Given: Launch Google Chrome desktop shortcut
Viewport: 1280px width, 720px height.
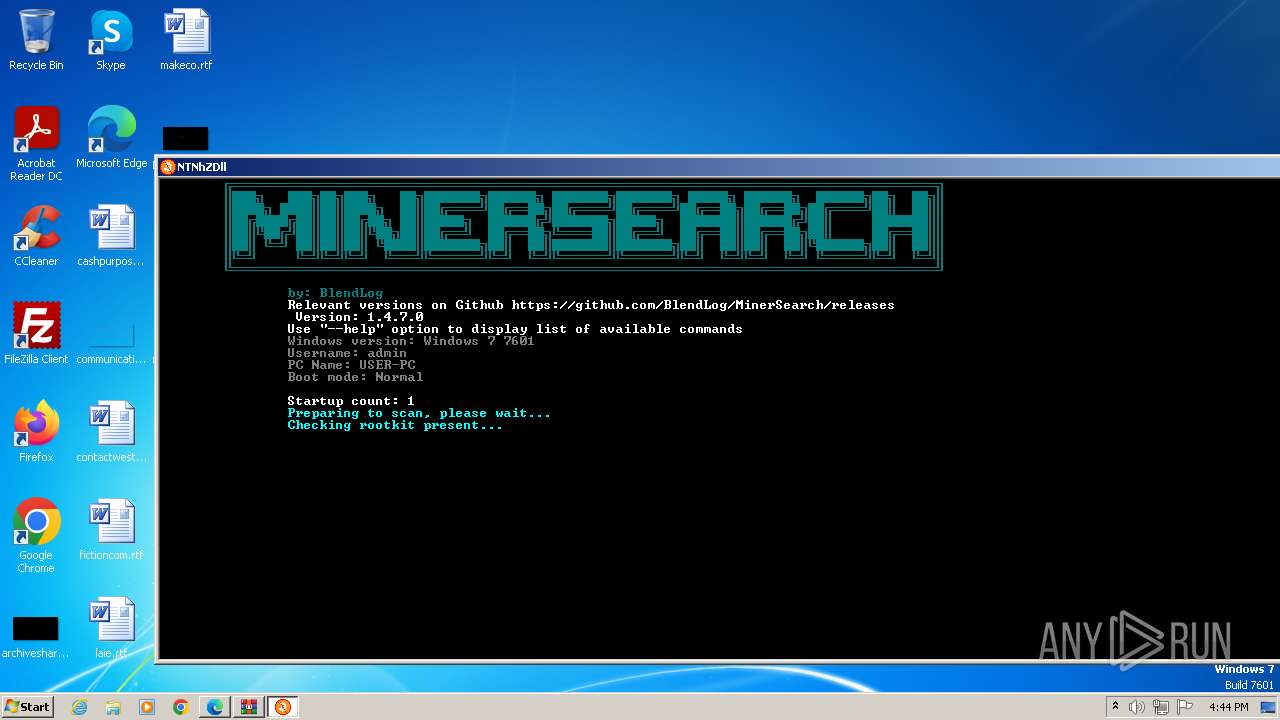Looking at the screenshot, I should (x=36, y=536).
